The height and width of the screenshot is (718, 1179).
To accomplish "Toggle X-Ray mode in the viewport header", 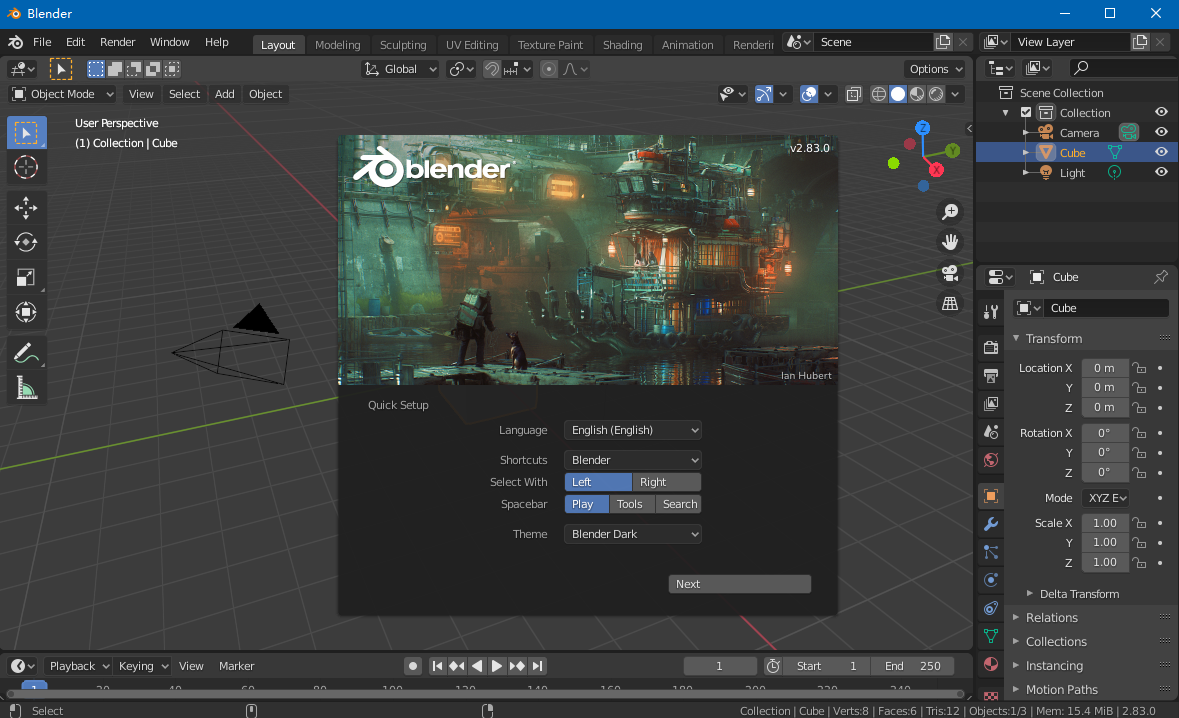I will click(x=853, y=93).
